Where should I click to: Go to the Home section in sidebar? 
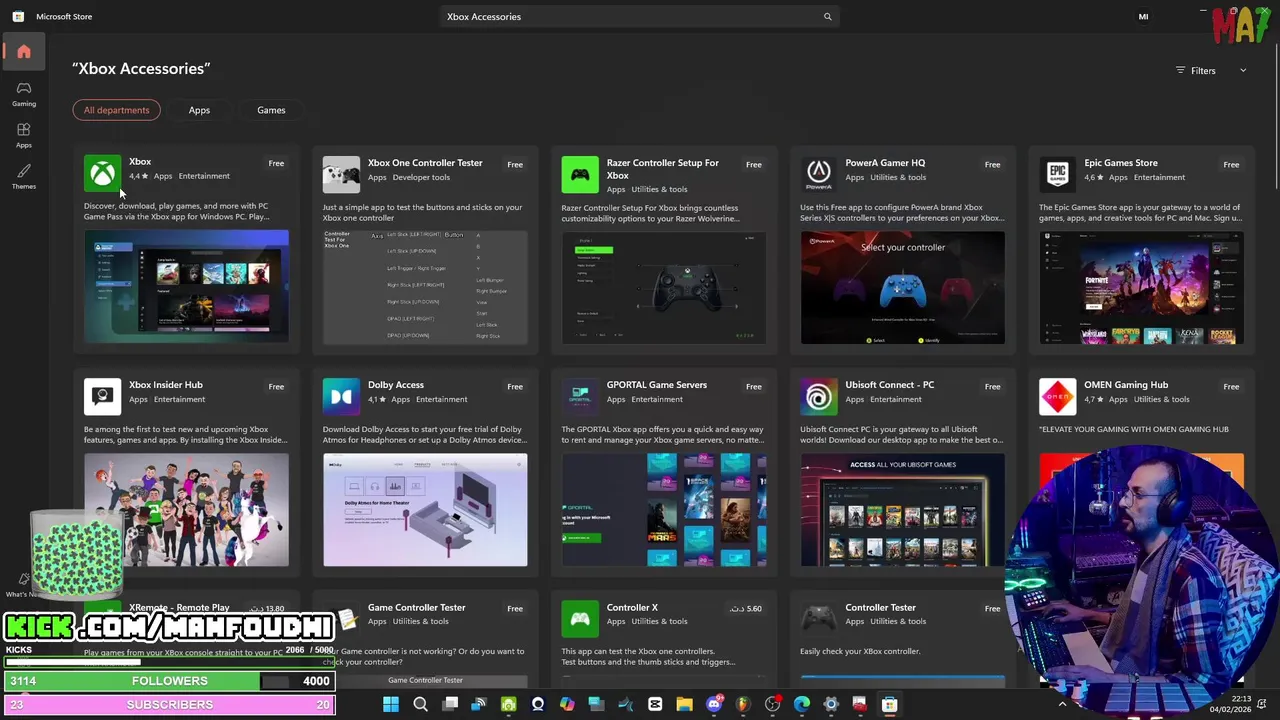(x=23, y=52)
